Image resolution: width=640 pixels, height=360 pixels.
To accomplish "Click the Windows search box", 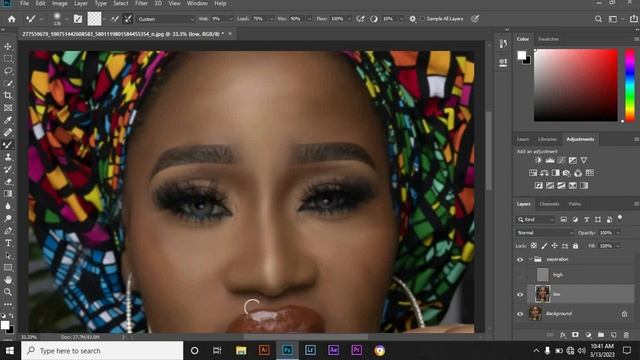I will coord(102,351).
